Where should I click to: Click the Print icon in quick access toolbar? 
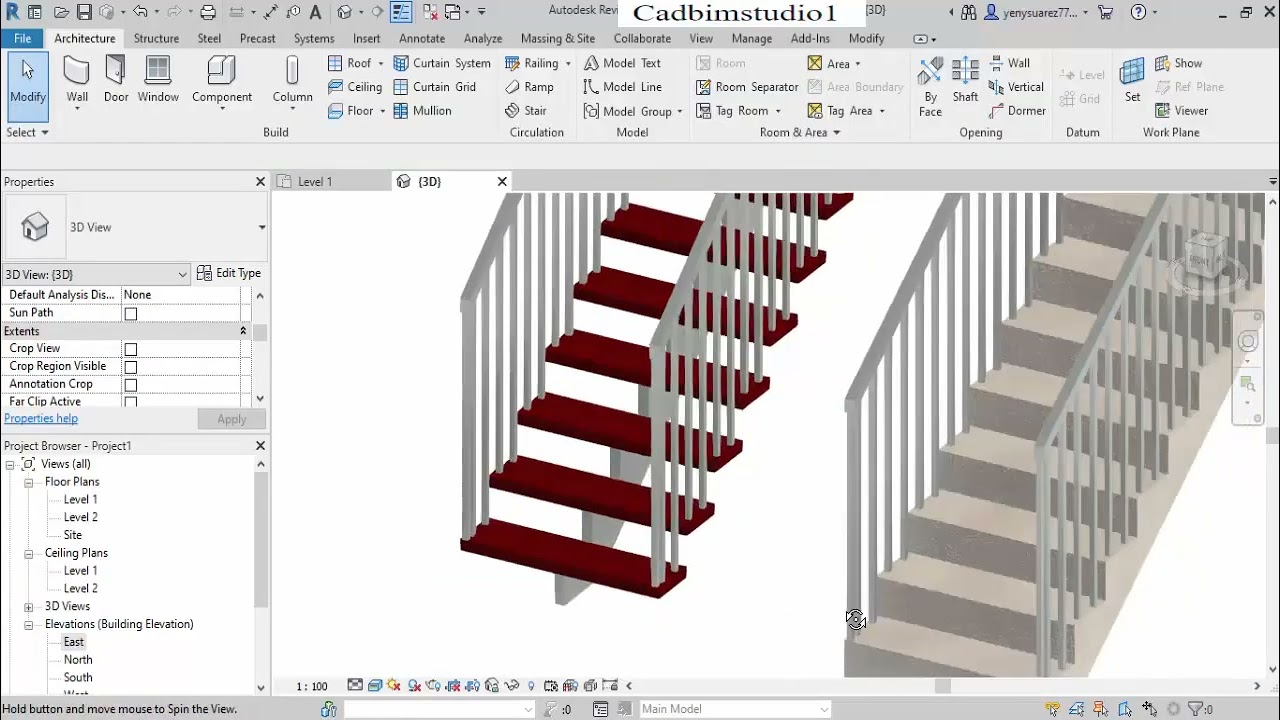208,13
